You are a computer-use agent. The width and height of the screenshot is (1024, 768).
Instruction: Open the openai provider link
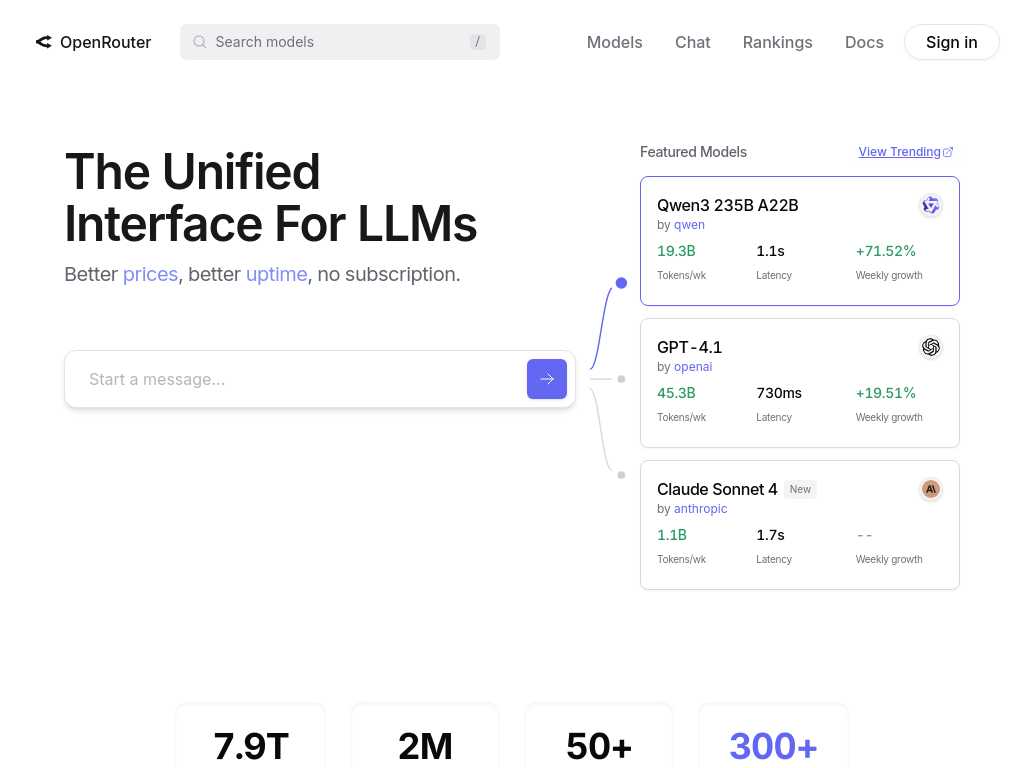tap(693, 366)
